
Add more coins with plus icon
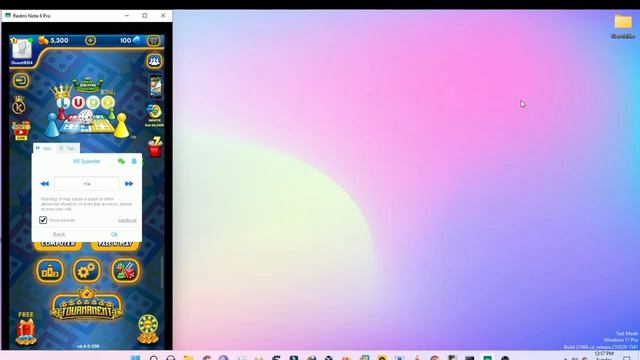pos(90,40)
